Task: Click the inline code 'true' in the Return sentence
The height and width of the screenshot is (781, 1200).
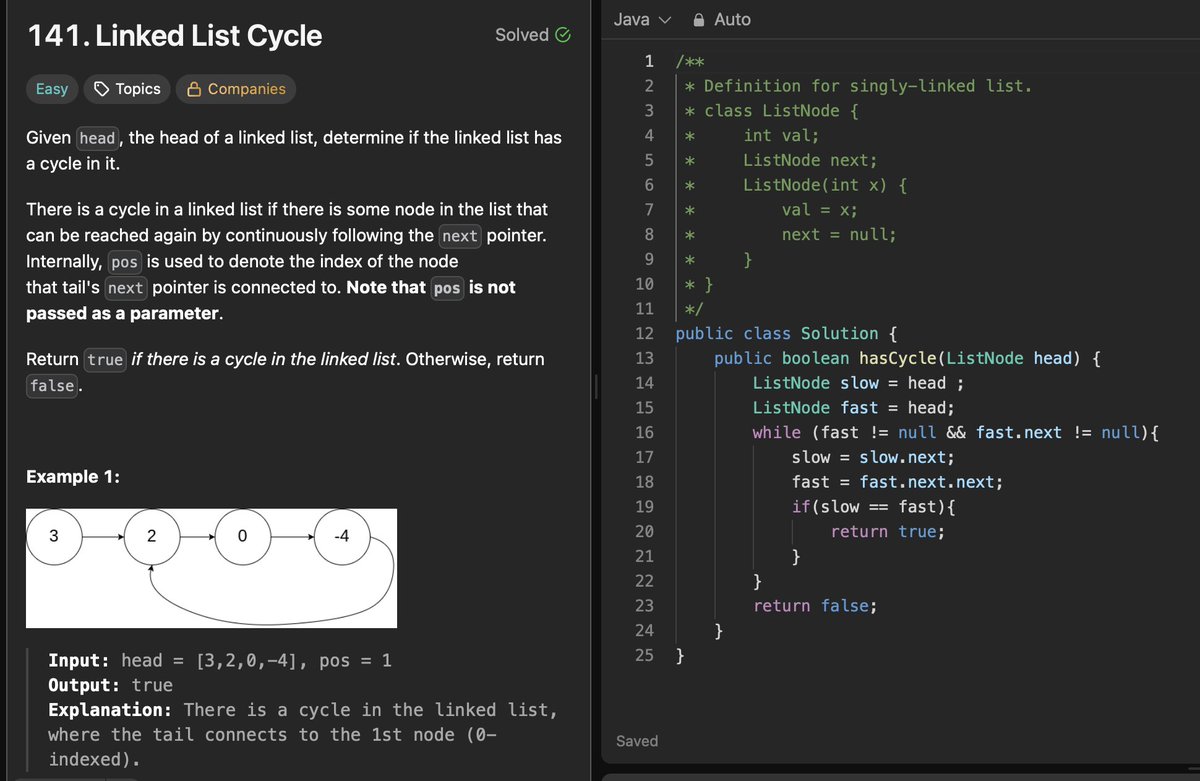Action: (x=105, y=359)
